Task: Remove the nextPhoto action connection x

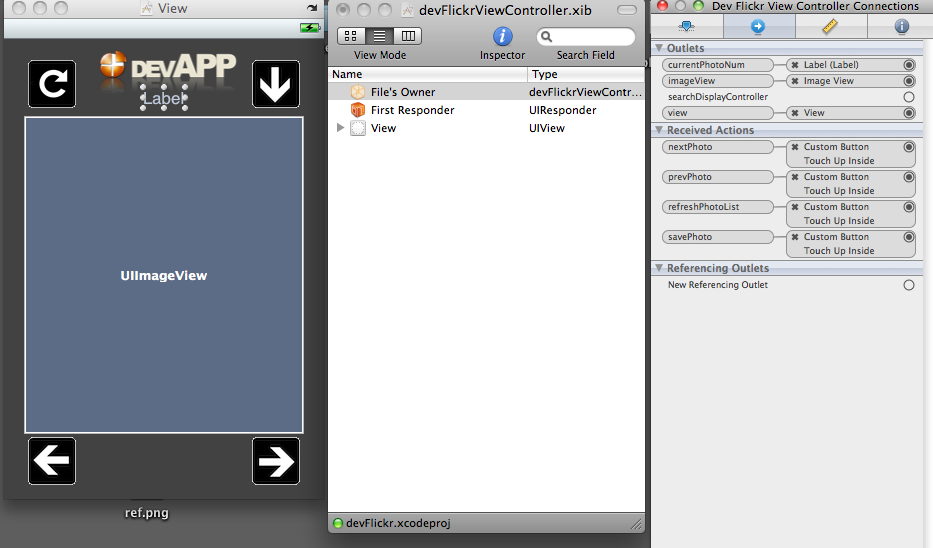Action: click(x=795, y=147)
